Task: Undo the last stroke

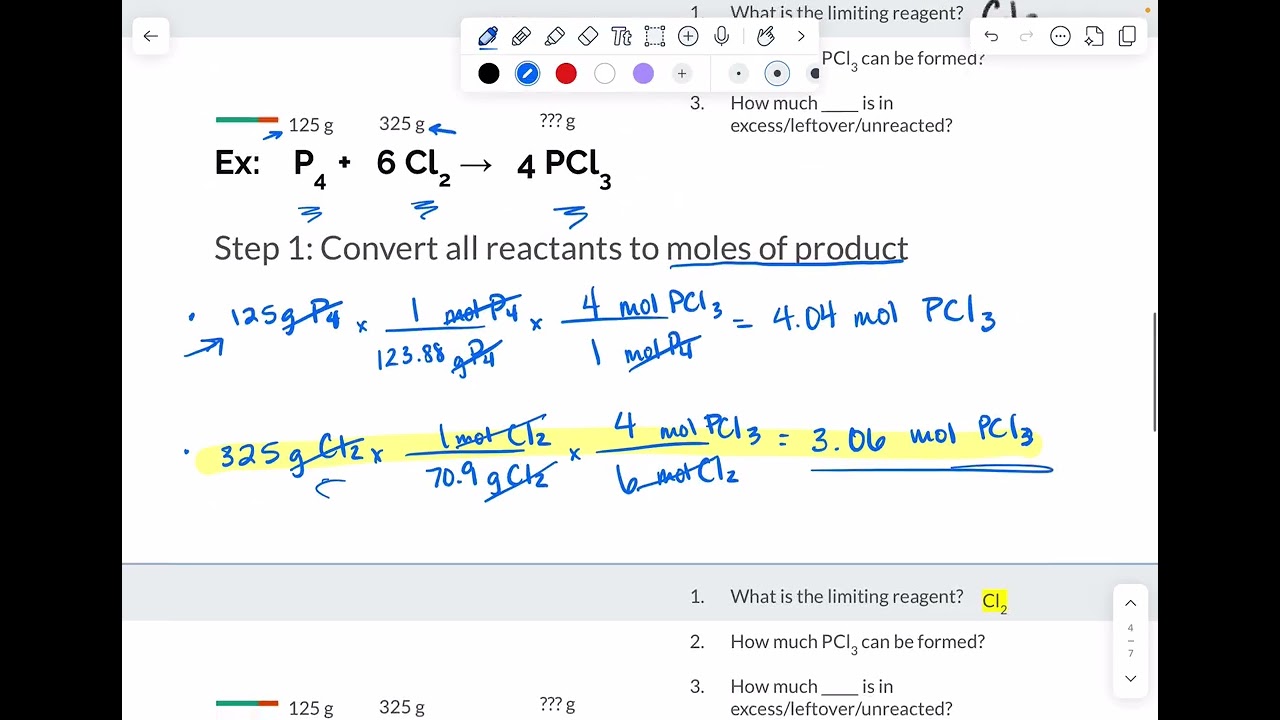Action: point(991,37)
